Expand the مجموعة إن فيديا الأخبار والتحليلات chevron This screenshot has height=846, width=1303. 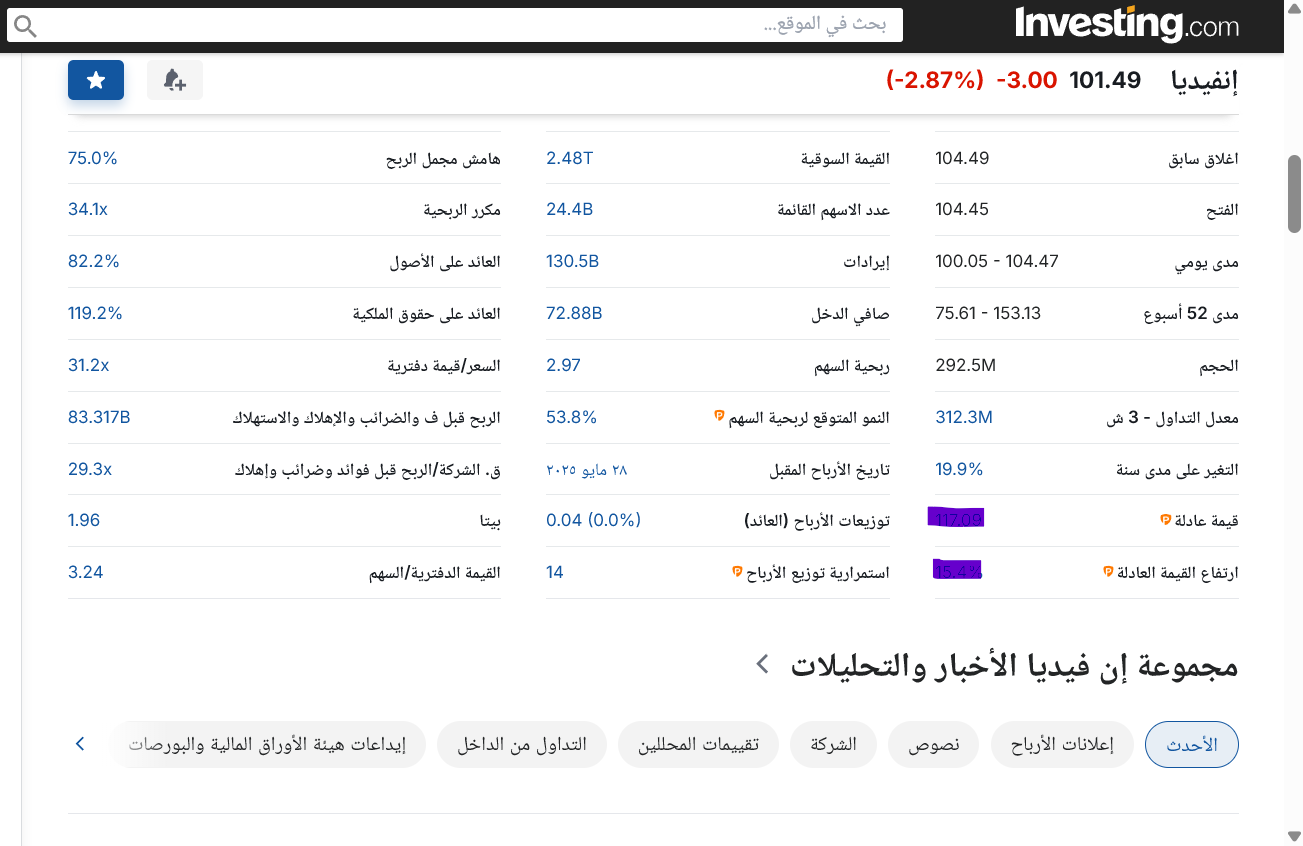pyautogui.click(x=762, y=663)
